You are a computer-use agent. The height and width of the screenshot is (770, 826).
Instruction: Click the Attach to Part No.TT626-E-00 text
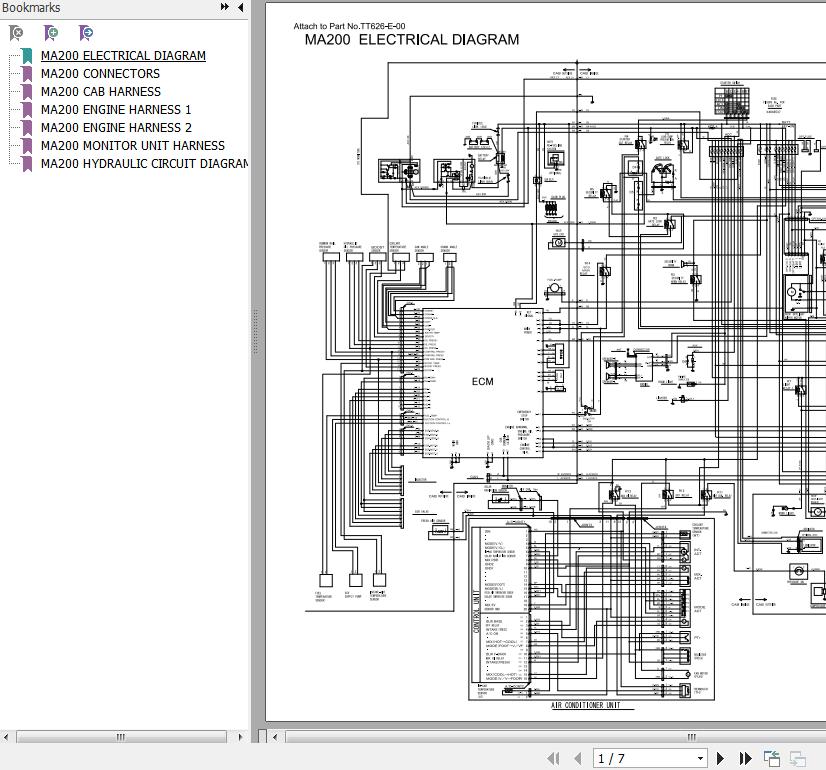tap(349, 26)
